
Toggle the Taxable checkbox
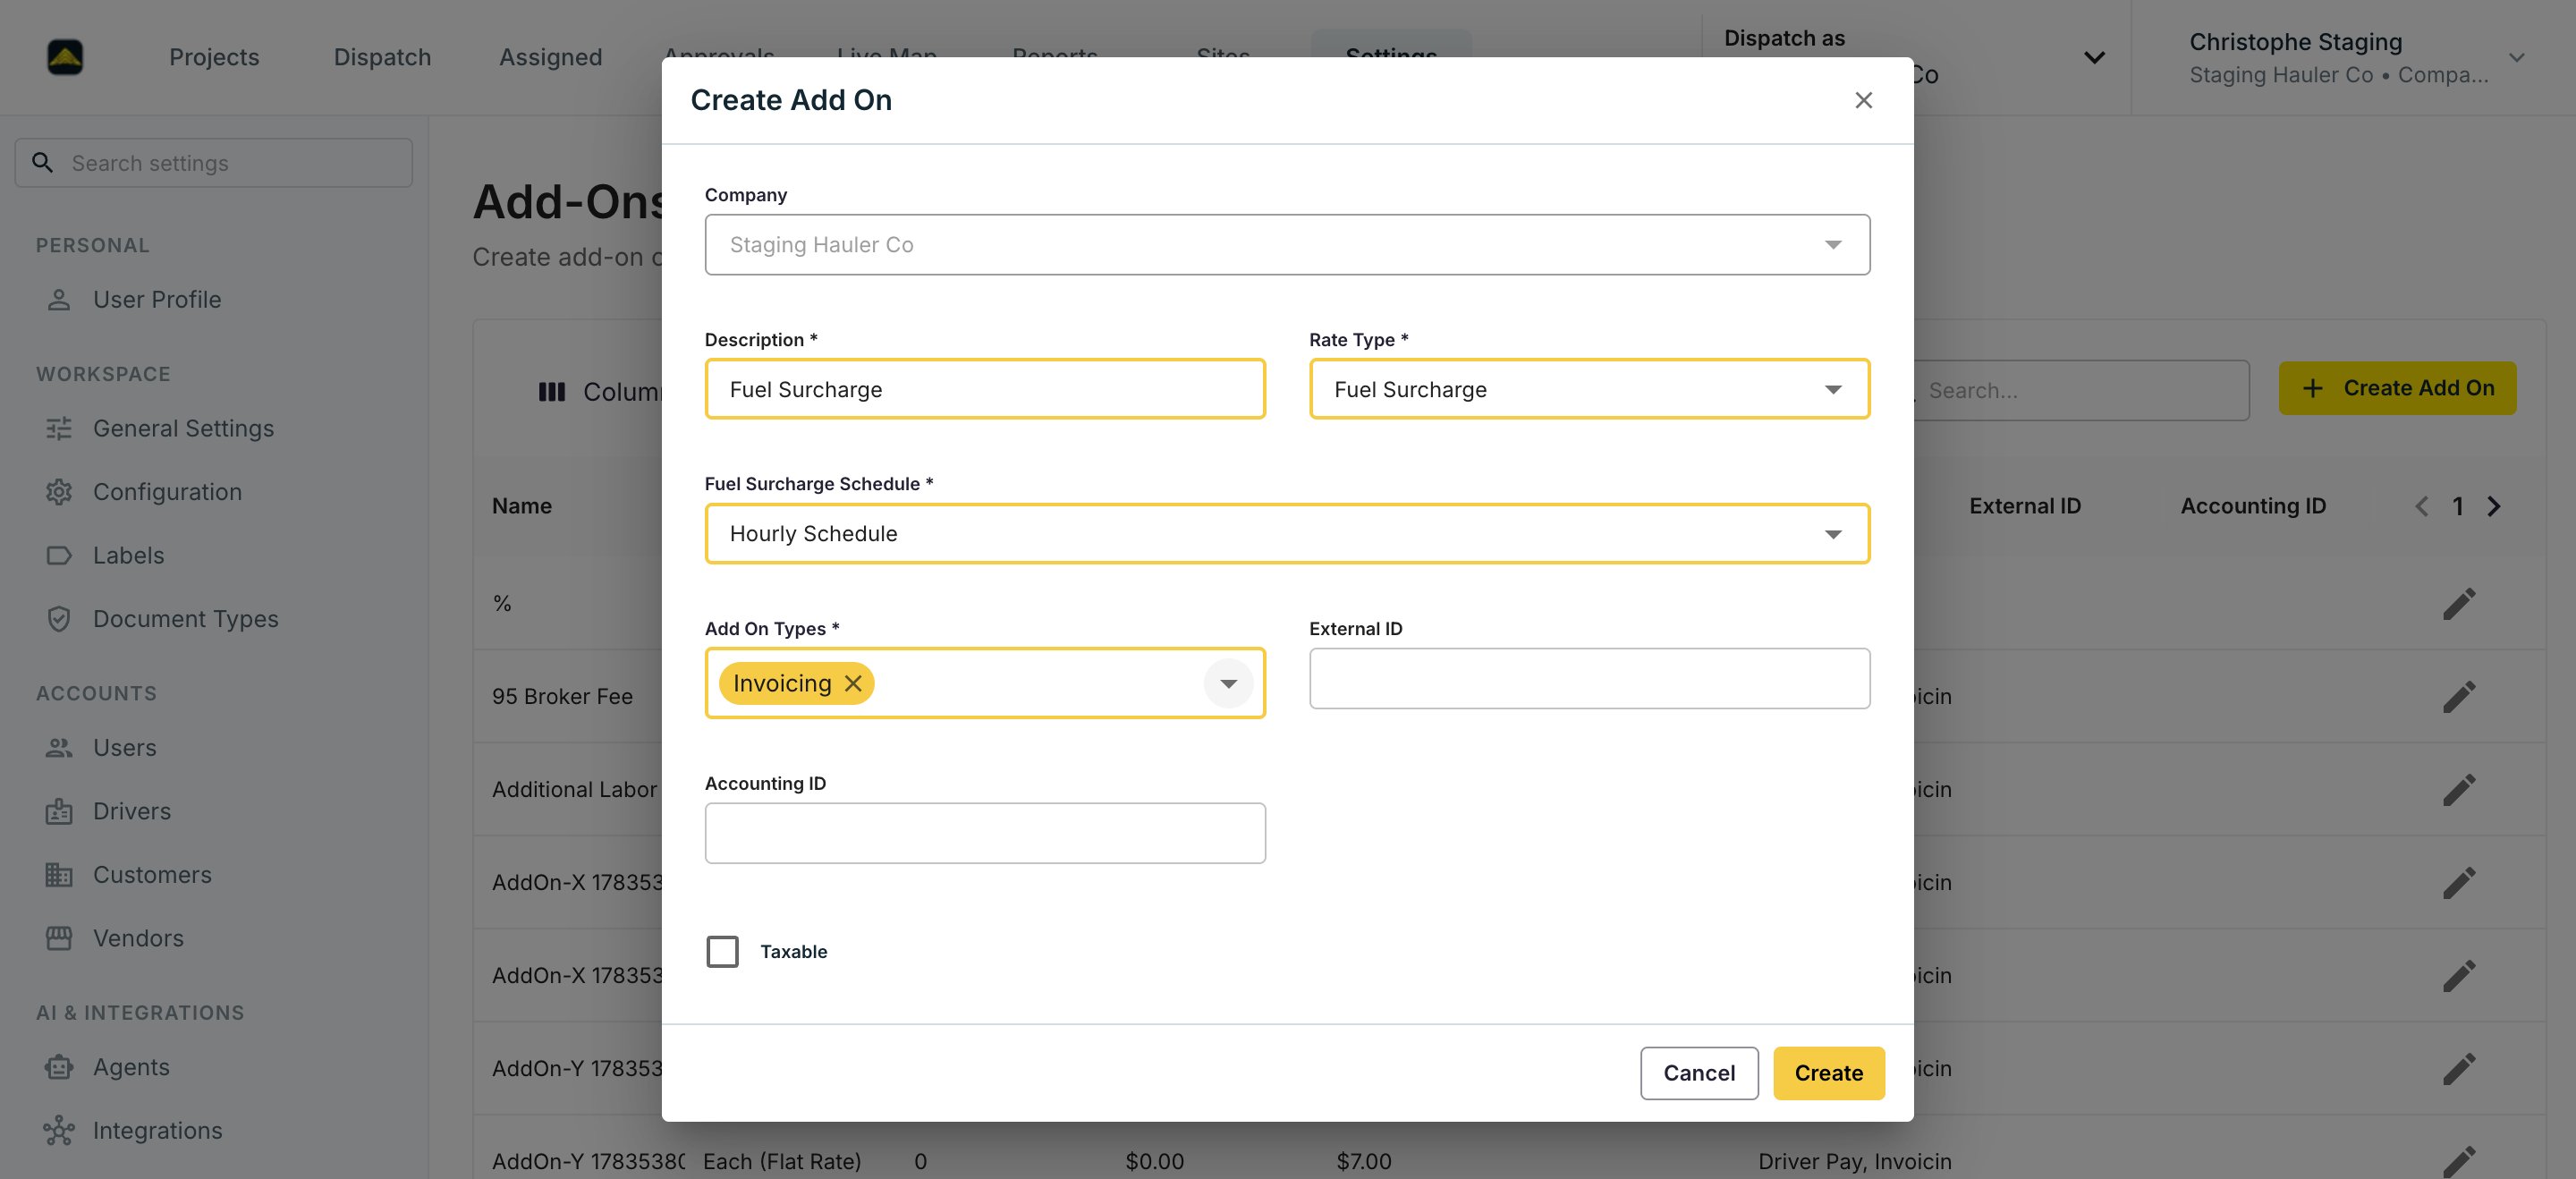tap(722, 951)
